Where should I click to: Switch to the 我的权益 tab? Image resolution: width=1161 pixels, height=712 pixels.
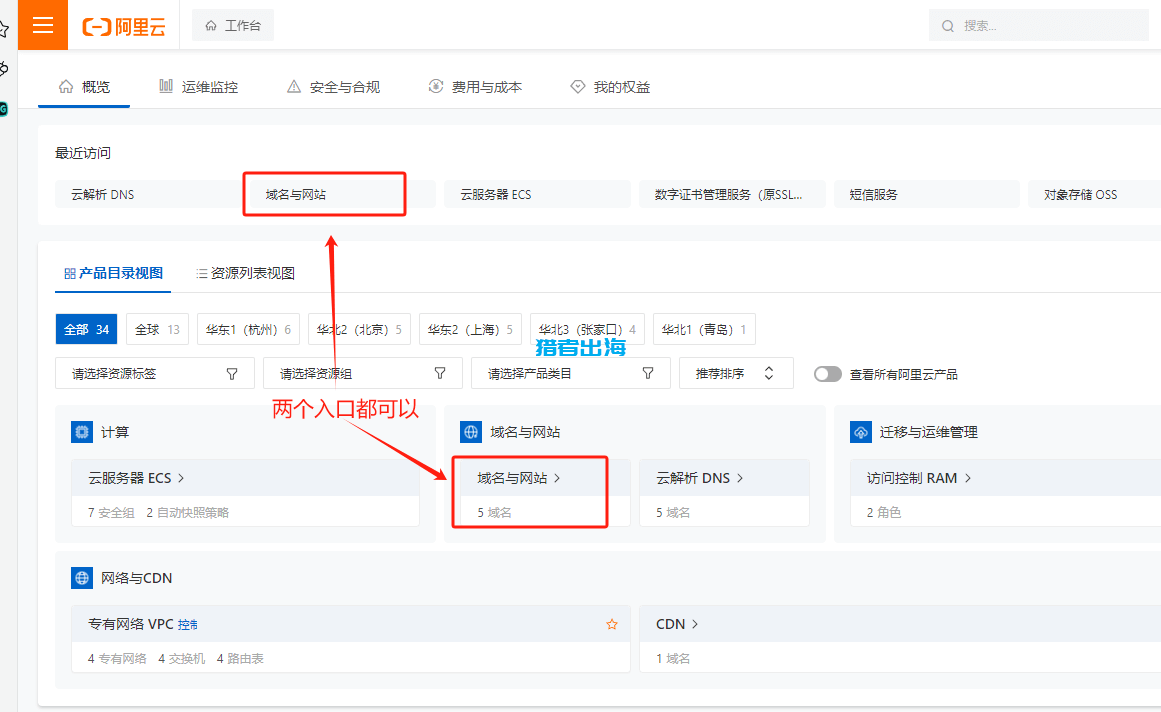tap(610, 87)
